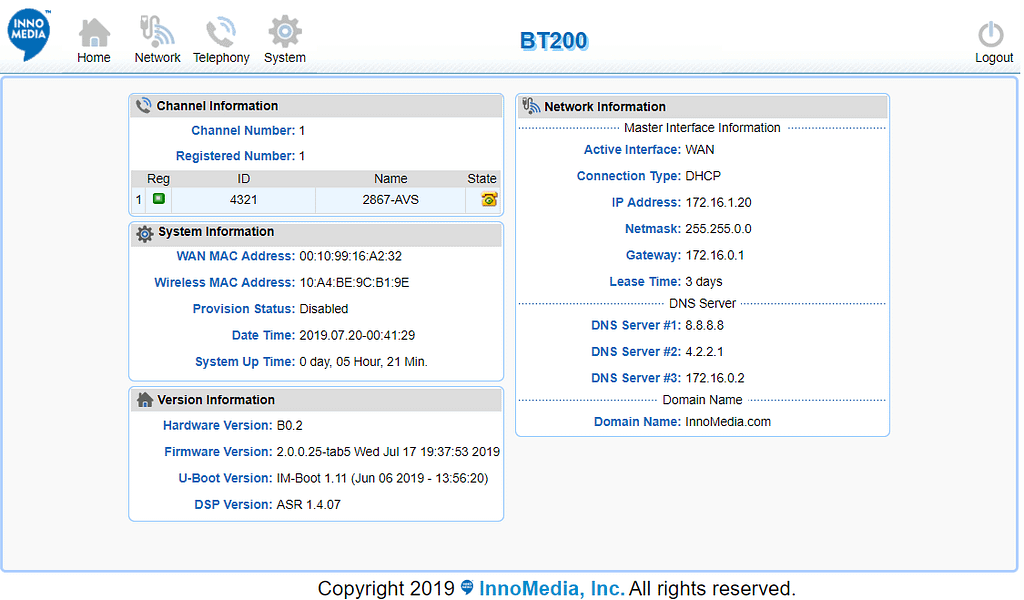
Task: Click DSP Version value ASR 1.4.07
Action: [x=308, y=505]
